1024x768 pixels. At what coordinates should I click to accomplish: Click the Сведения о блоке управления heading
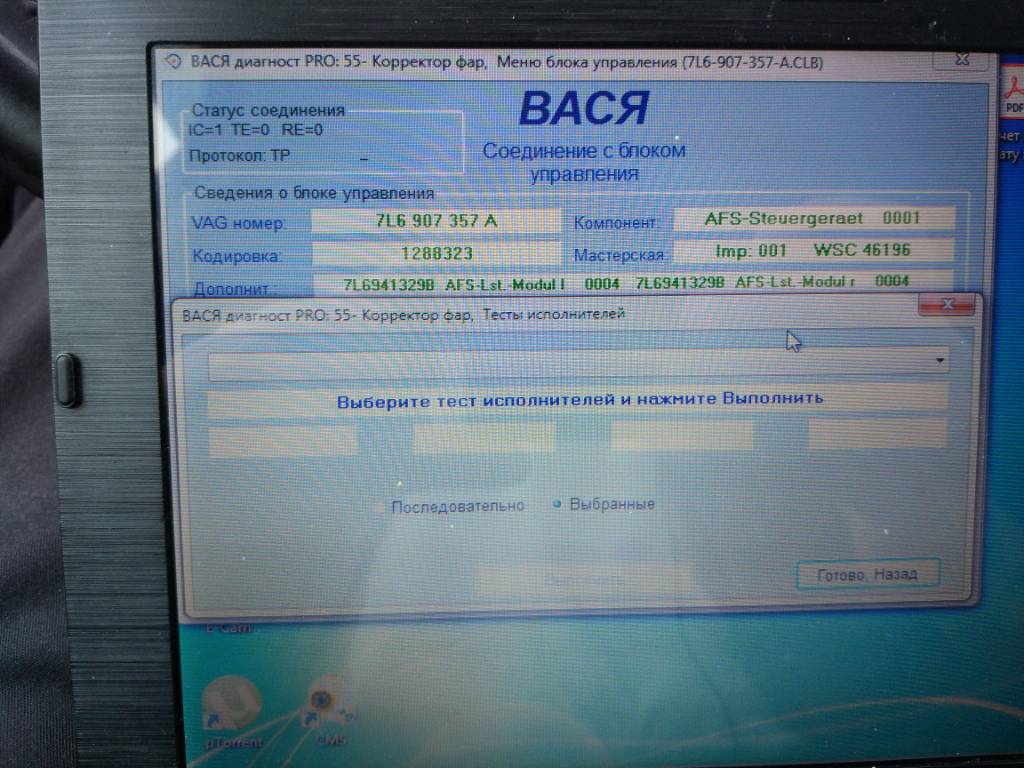pos(314,193)
